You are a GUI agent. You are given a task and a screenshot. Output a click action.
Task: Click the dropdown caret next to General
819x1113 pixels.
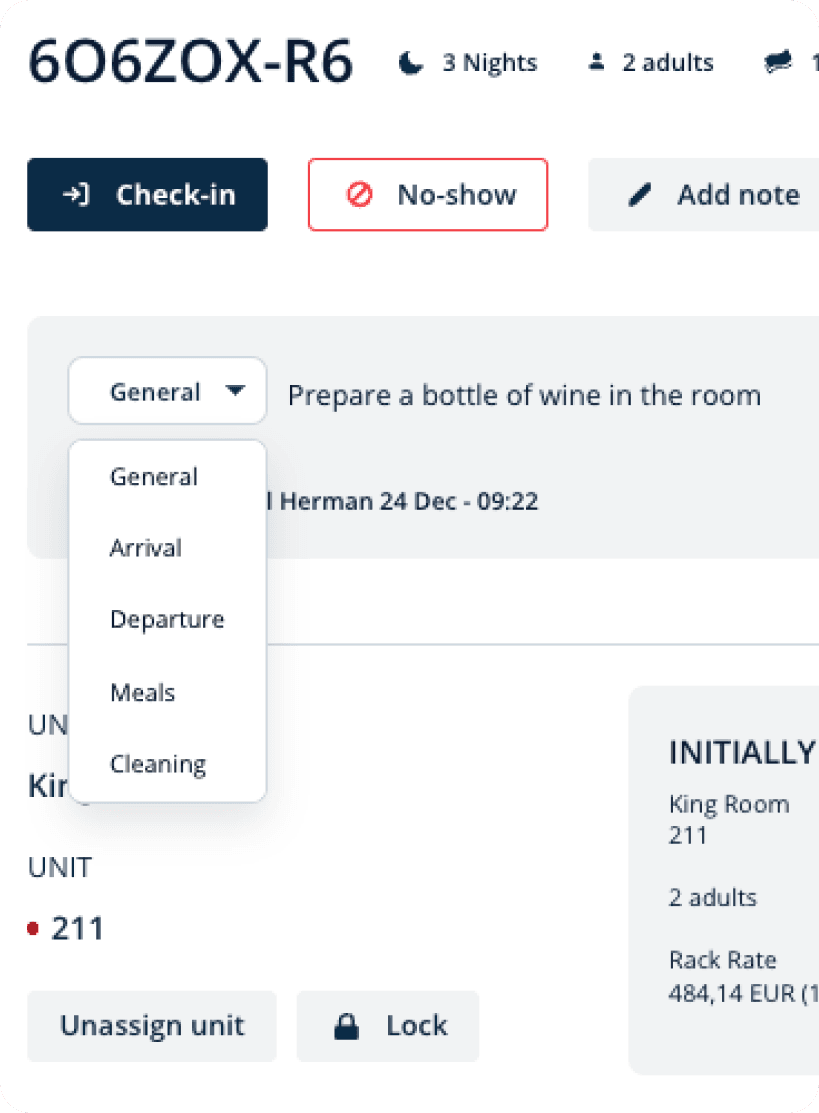(235, 390)
